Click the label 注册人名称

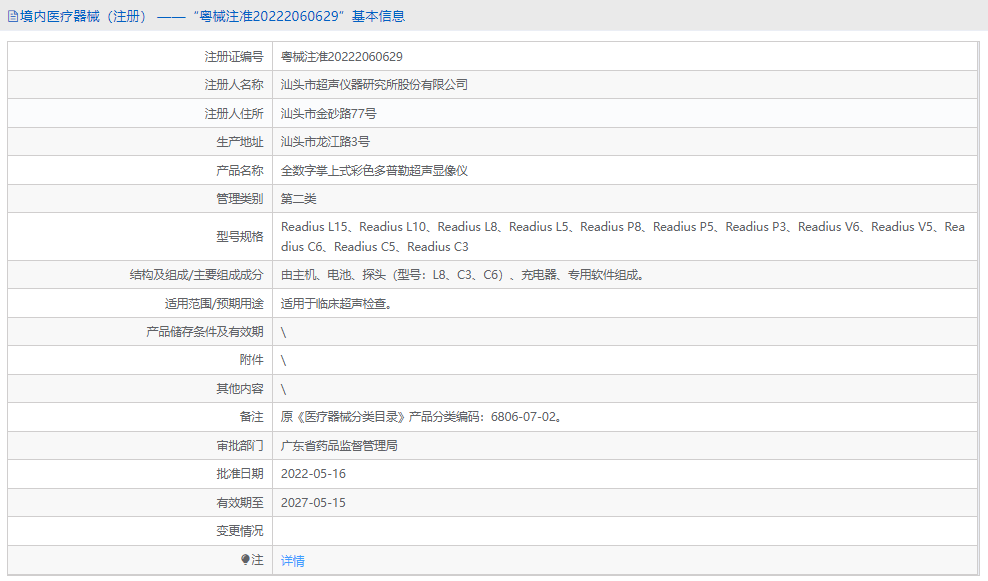pos(234,84)
